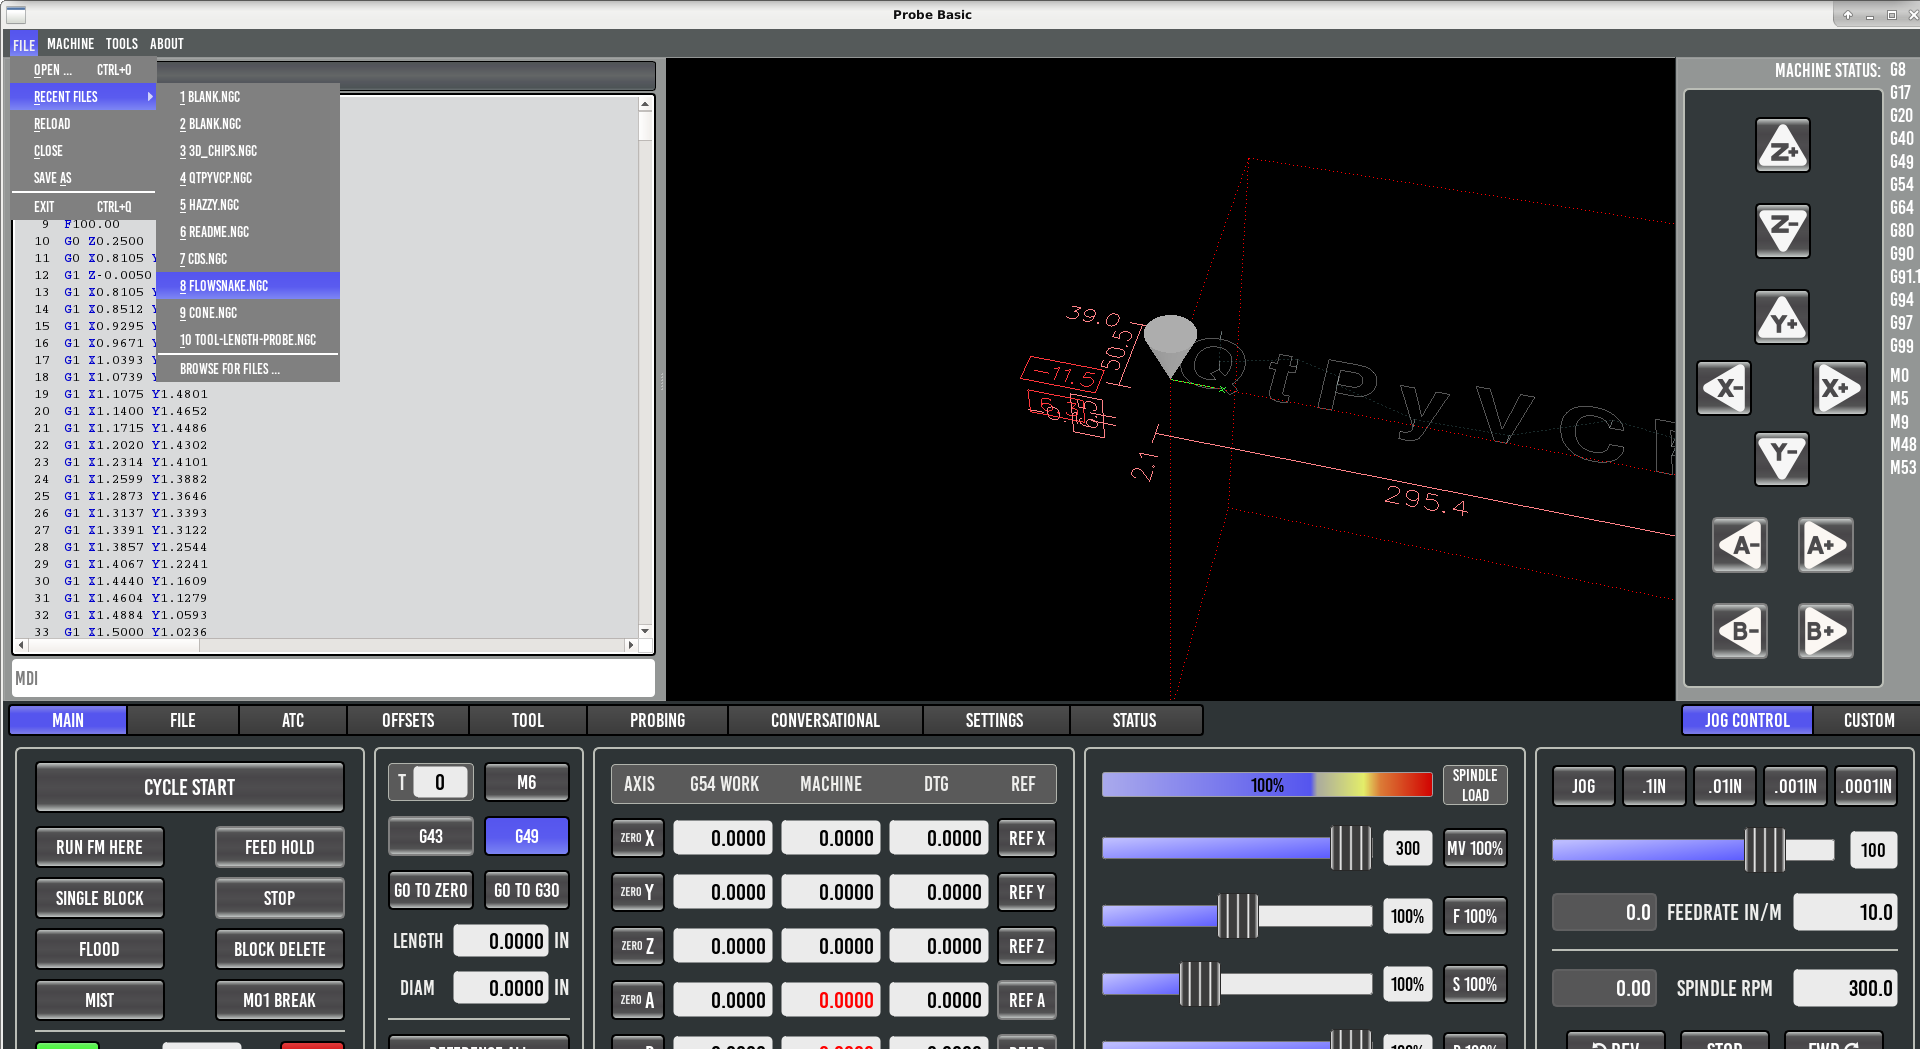Image resolution: width=1920 pixels, height=1049 pixels.
Task: Jog Y axis negative with Y- arrow
Action: [x=1783, y=459]
